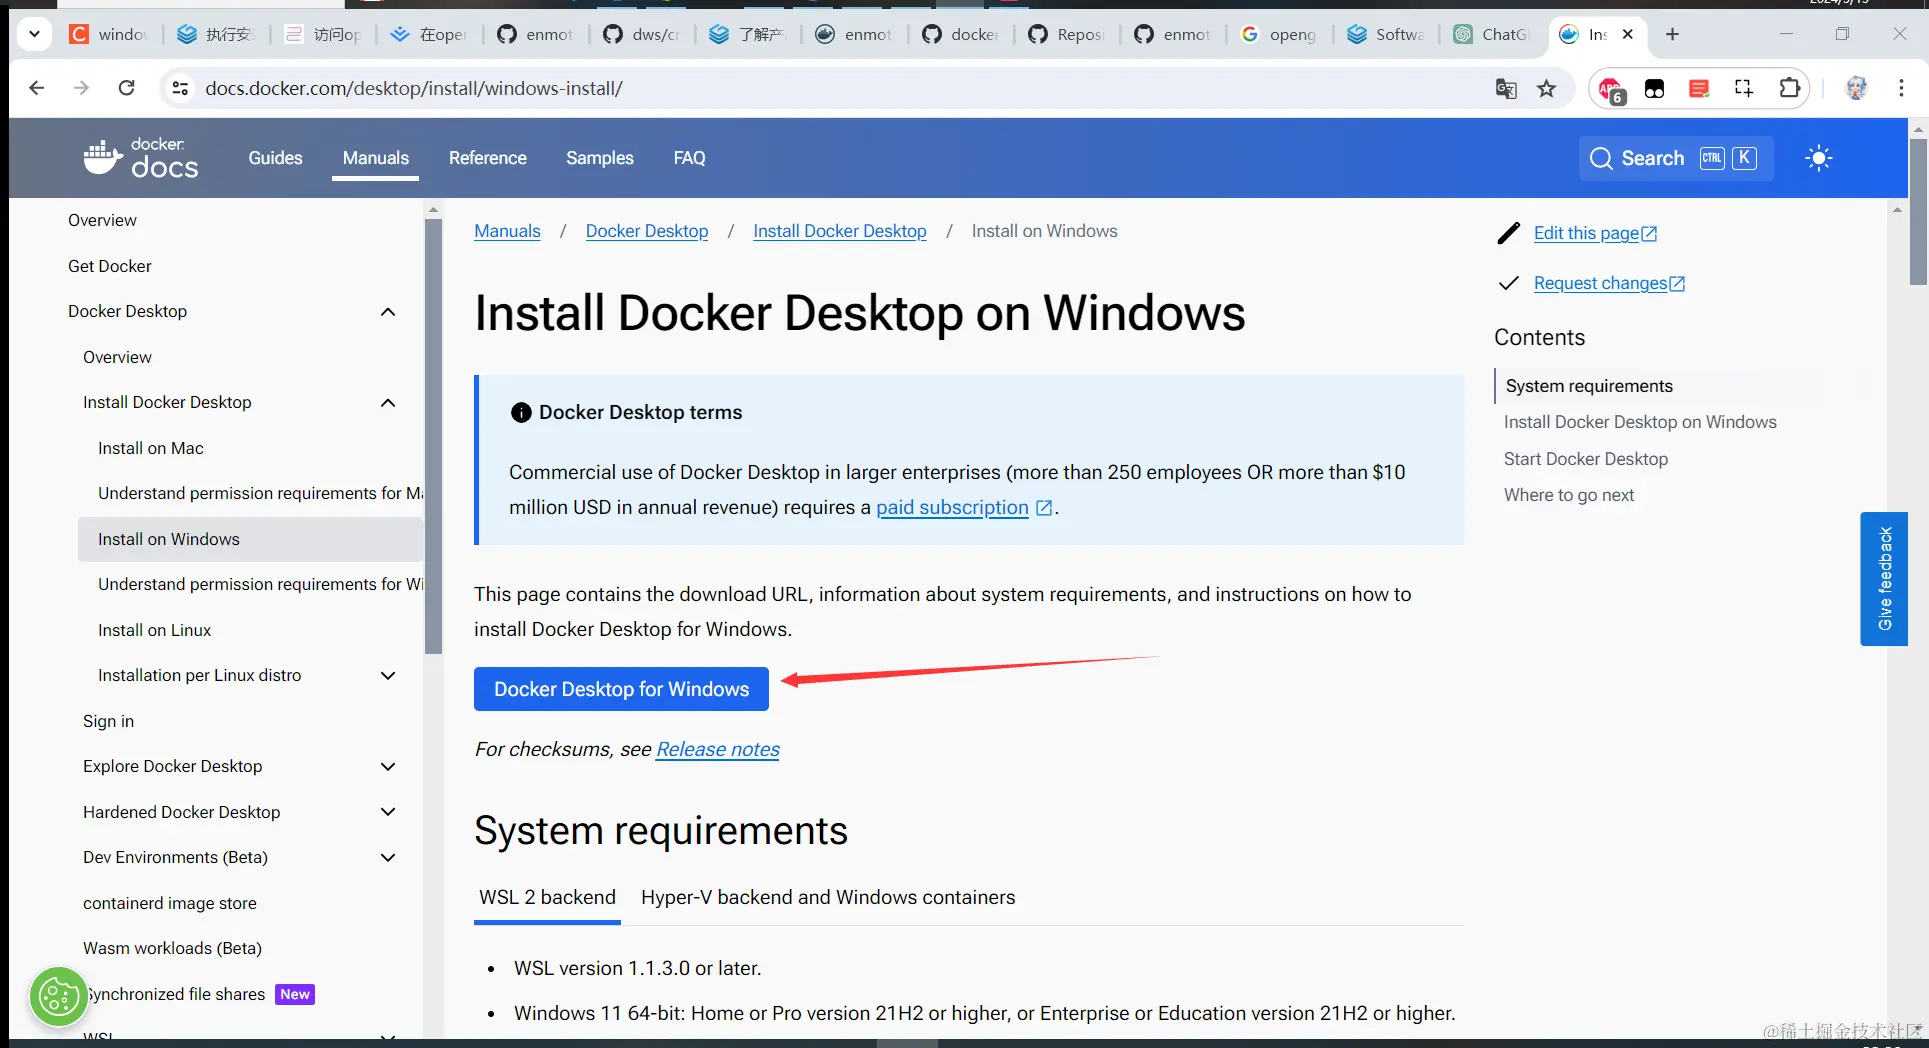1929x1048 pixels.
Task: Open the Chrome three-dot menu
Action: (x=1901, y=88)
